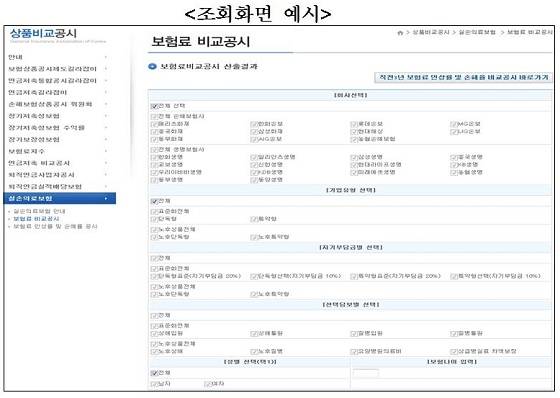Viewport: 560px width, 398px height.
Task: Toggle the 전체 선택 checkbox in 회사선택
Action: click(154, 106)
